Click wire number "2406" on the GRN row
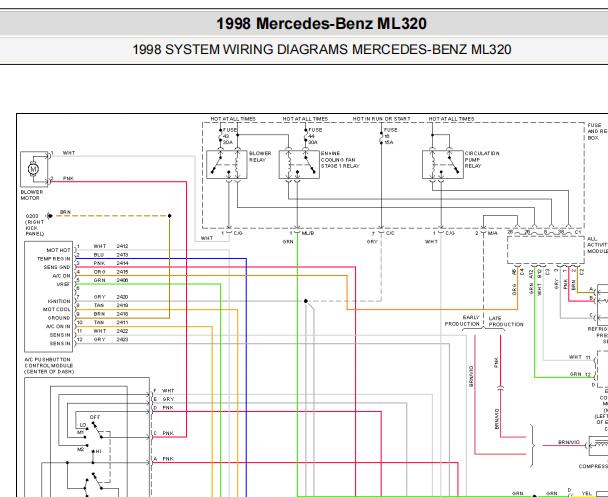Screen dimensions: 608x497 tap(122, 280)
